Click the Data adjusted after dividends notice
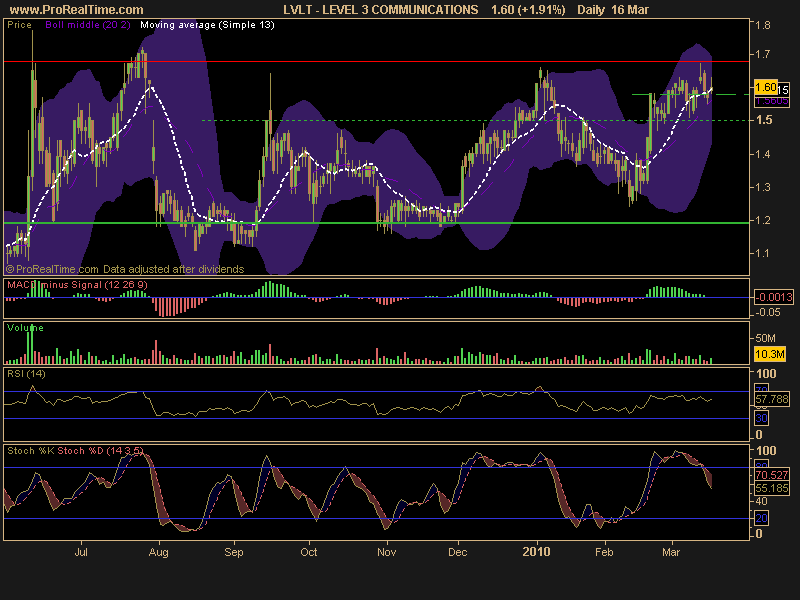This screenshot has height=600, width=800. point(173,269)
